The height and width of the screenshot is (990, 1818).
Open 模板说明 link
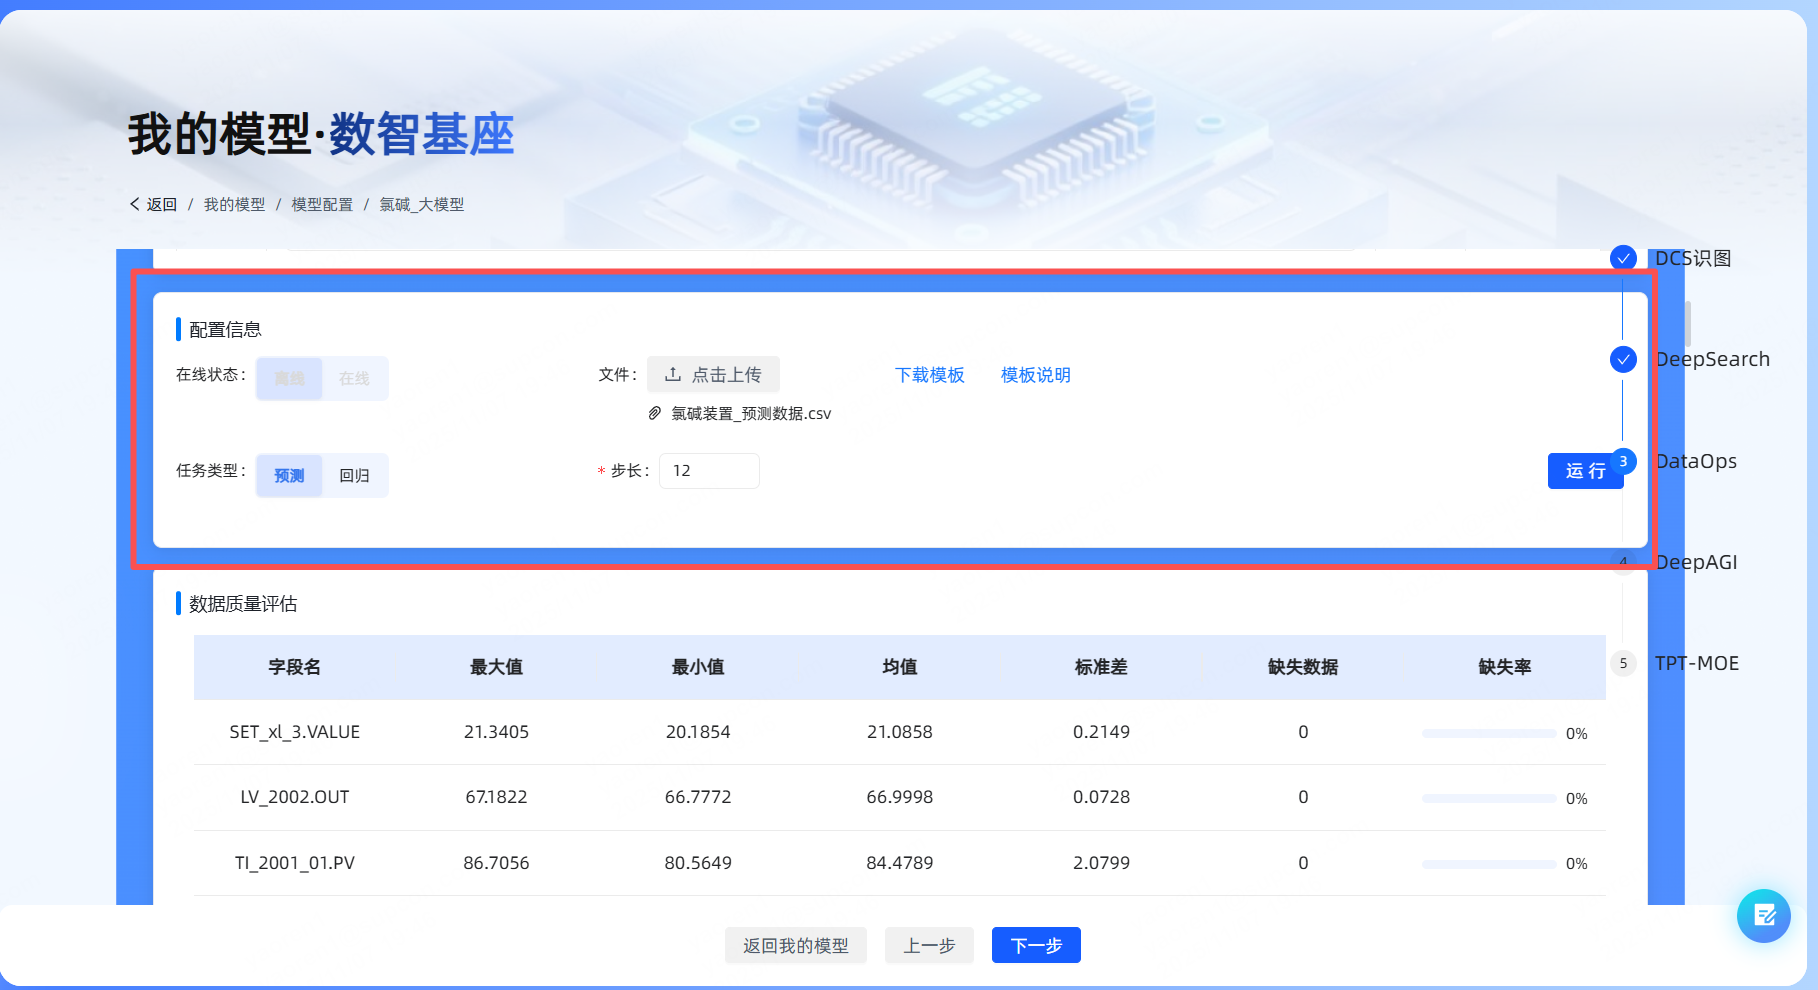[x=1035, y=375]
